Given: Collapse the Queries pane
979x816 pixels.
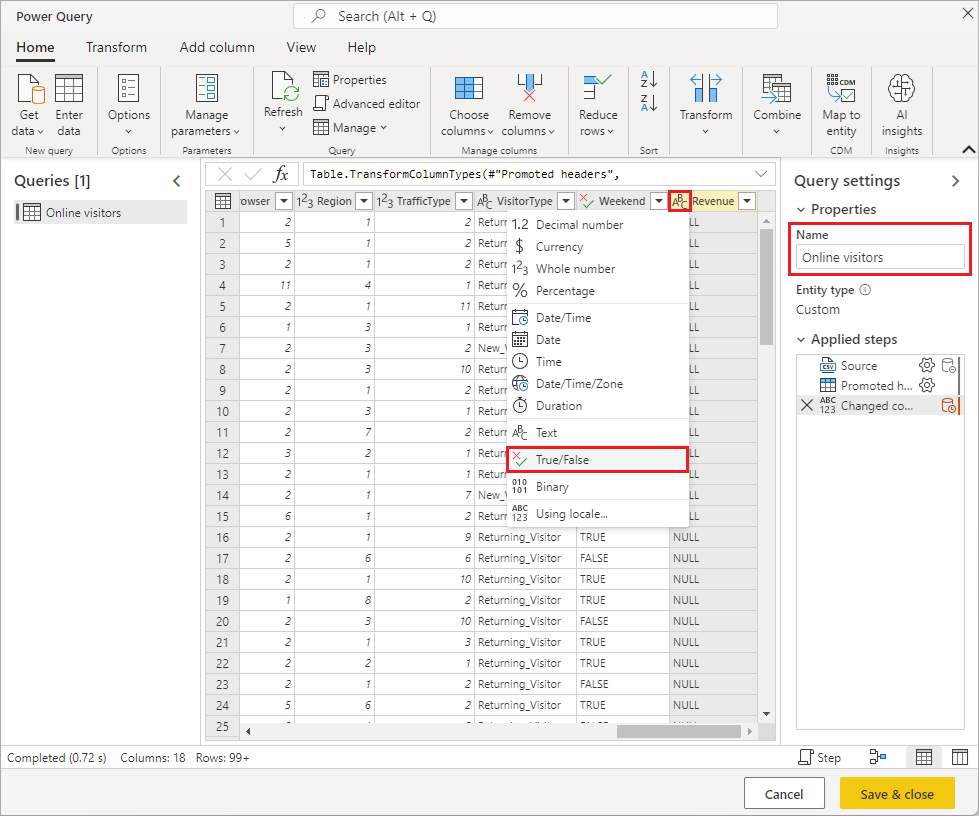Looking at the screenshot, I should coord(177,181).
